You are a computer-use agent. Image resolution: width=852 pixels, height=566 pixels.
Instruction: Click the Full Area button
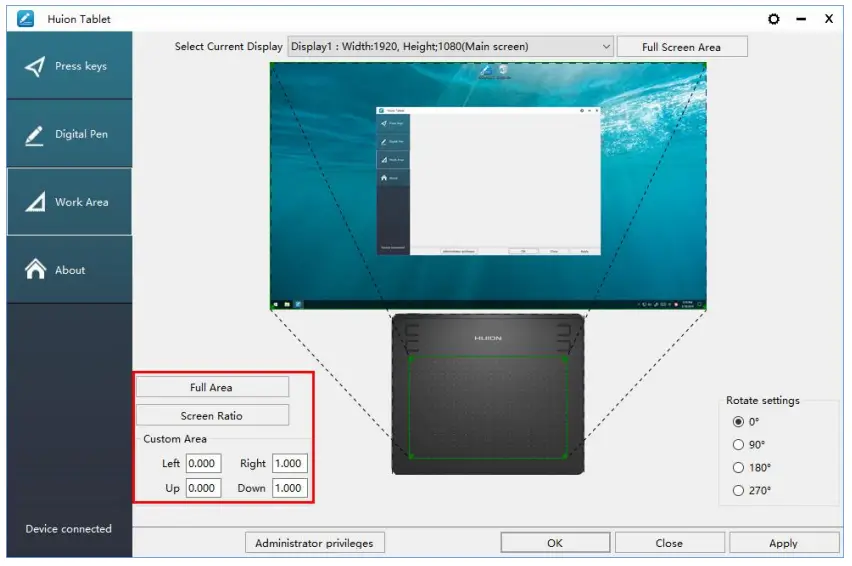(212, 387)
